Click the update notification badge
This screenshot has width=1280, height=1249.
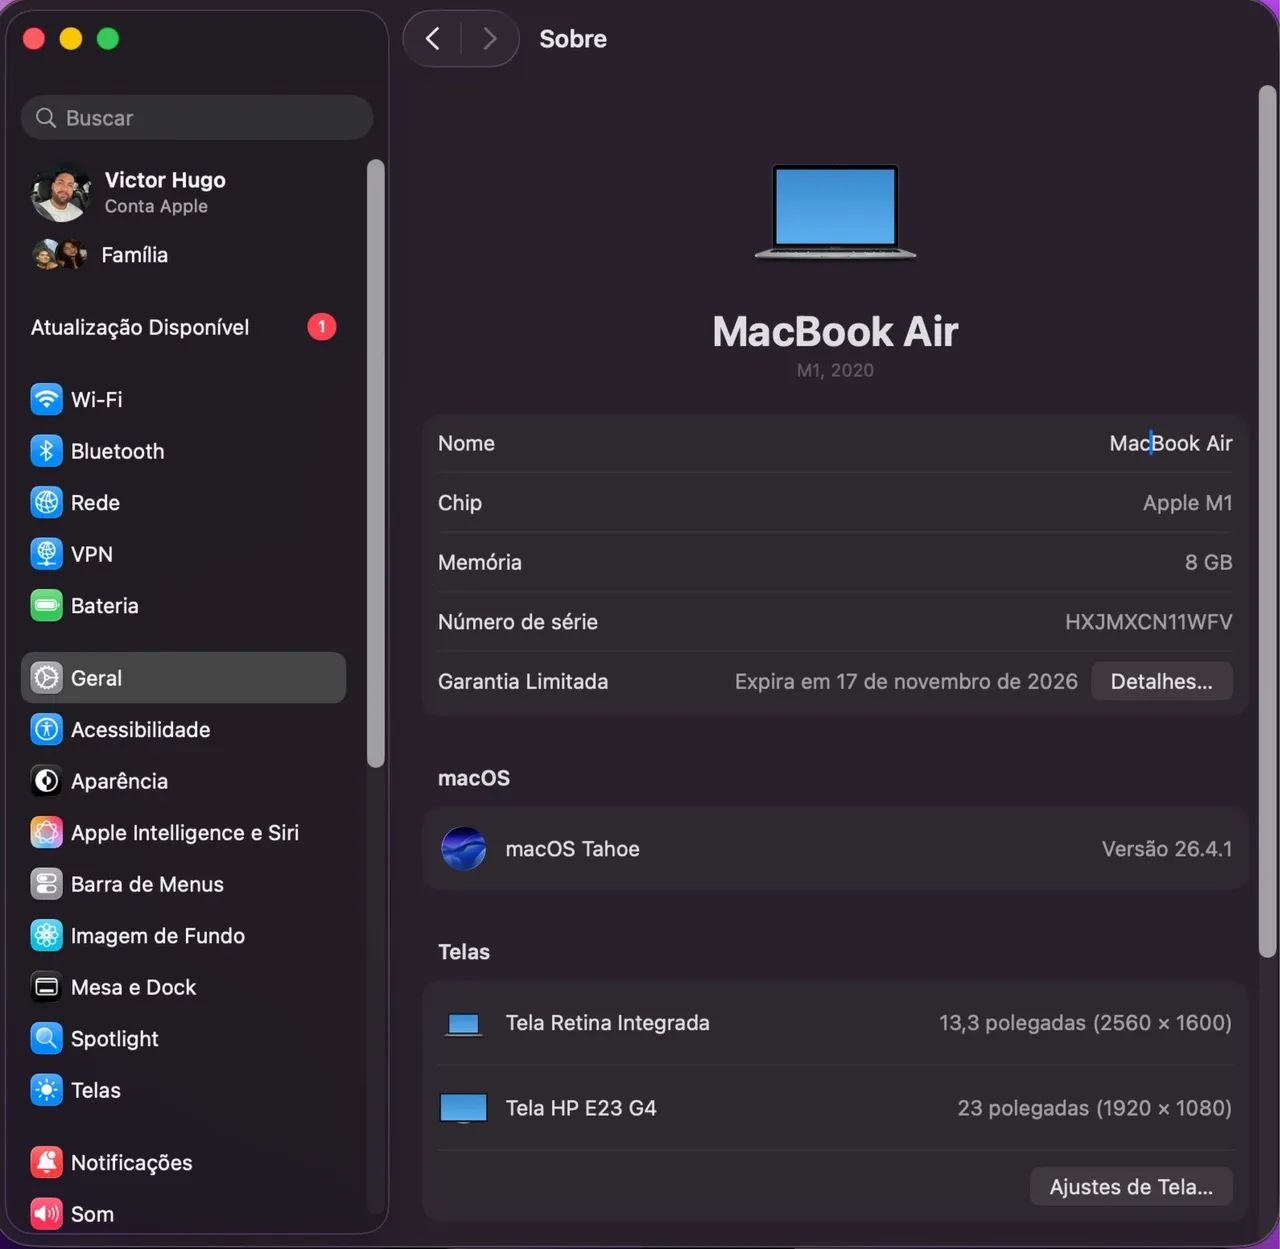pyautogui.click(x=322, y=327)
